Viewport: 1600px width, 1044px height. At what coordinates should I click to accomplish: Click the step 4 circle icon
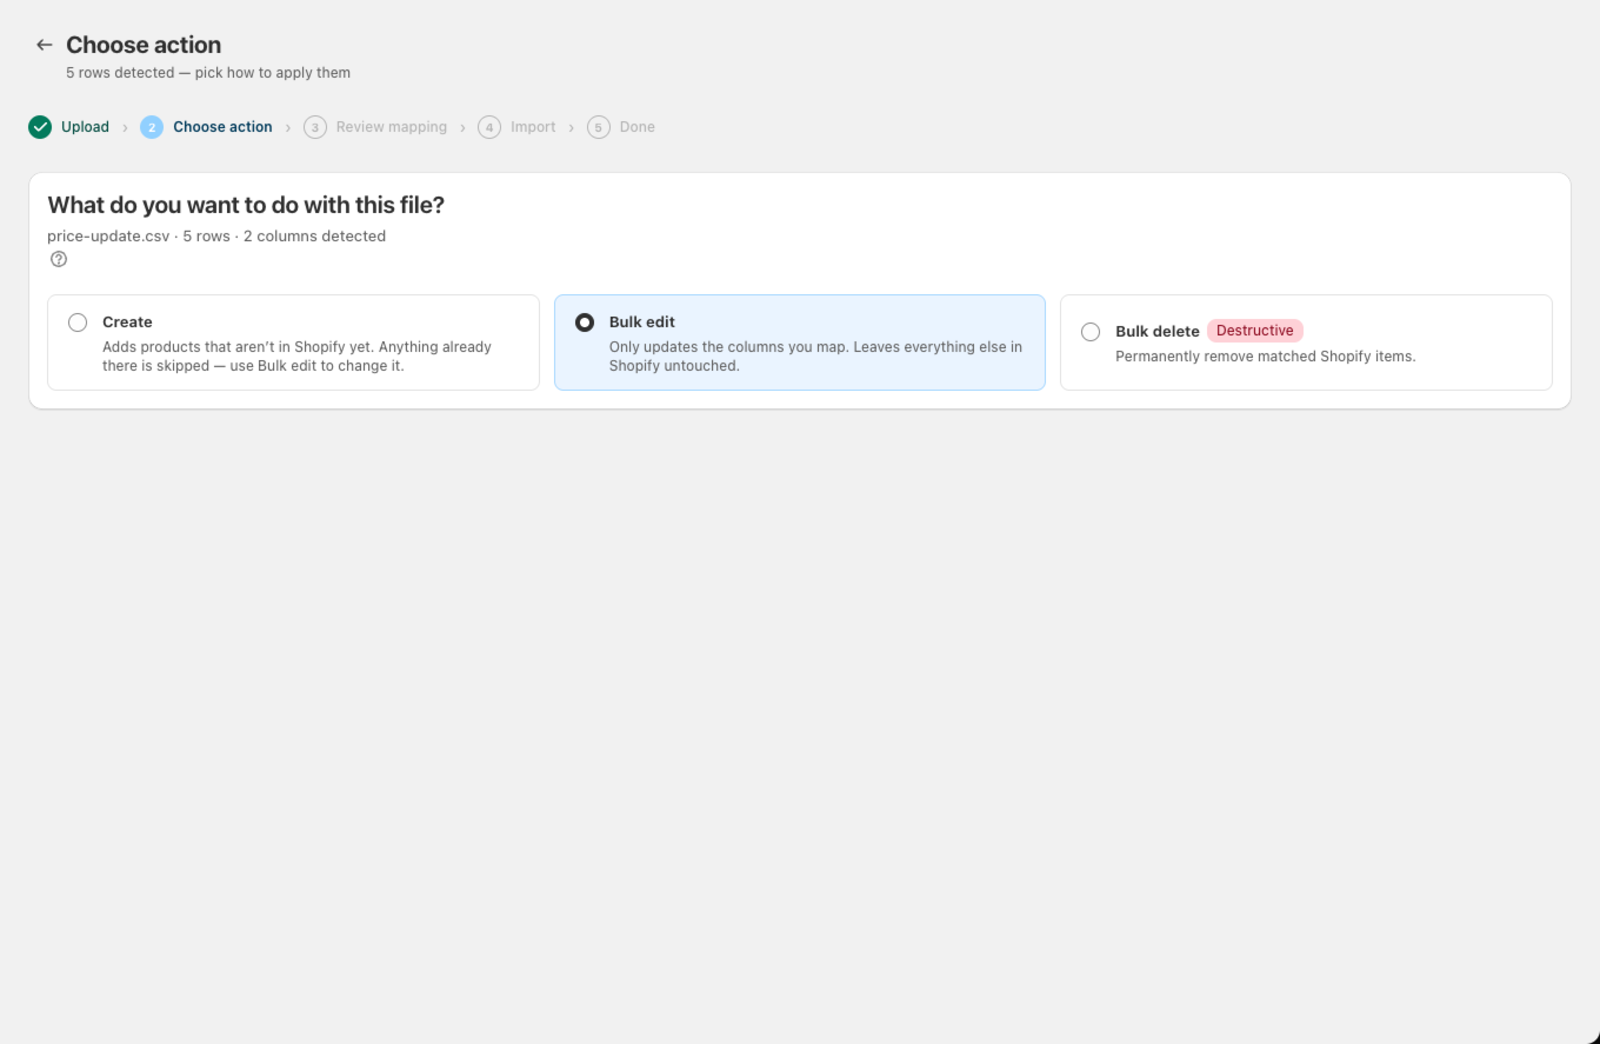(489, 127)
